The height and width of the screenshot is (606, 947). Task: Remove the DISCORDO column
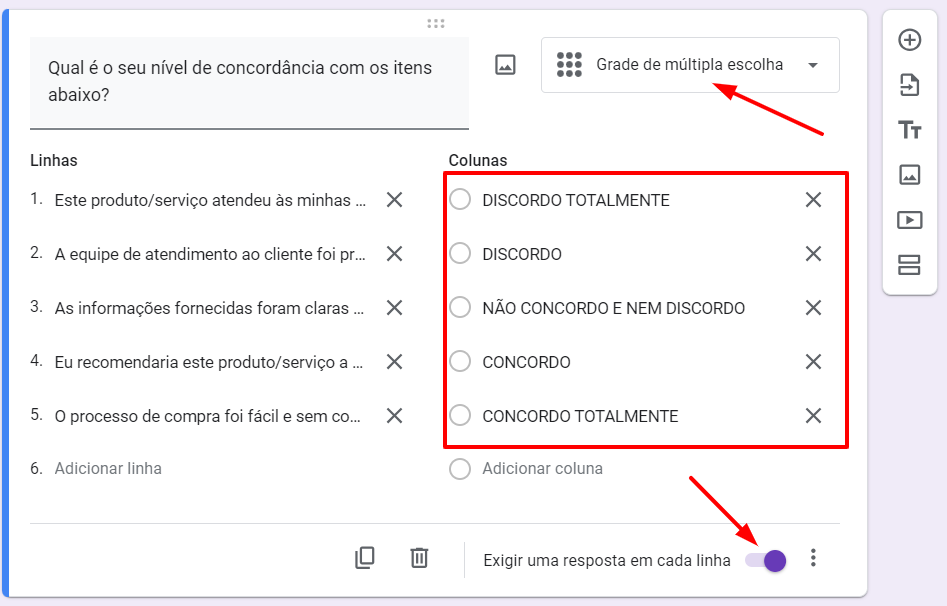click(813, 254)
